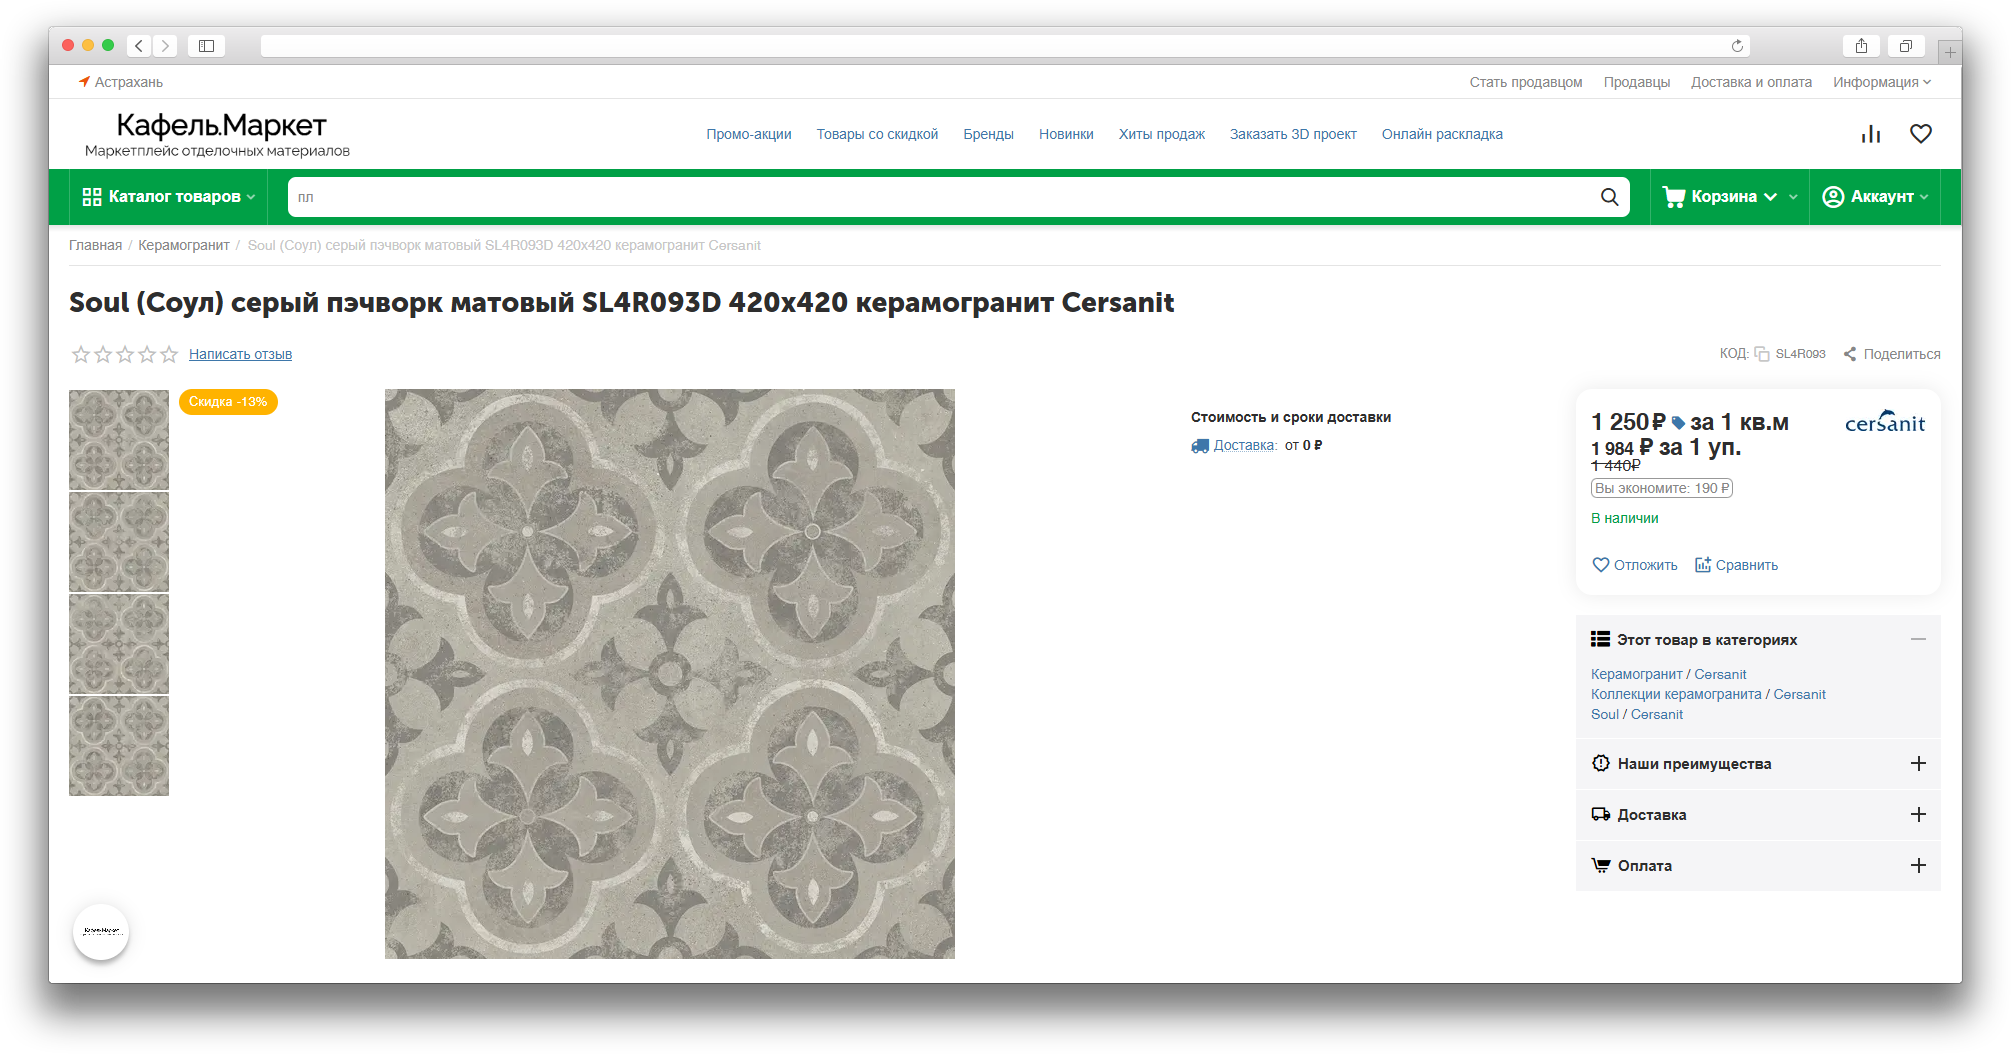Click the Продавцы link
2011x1054 pixels.
1636,82
